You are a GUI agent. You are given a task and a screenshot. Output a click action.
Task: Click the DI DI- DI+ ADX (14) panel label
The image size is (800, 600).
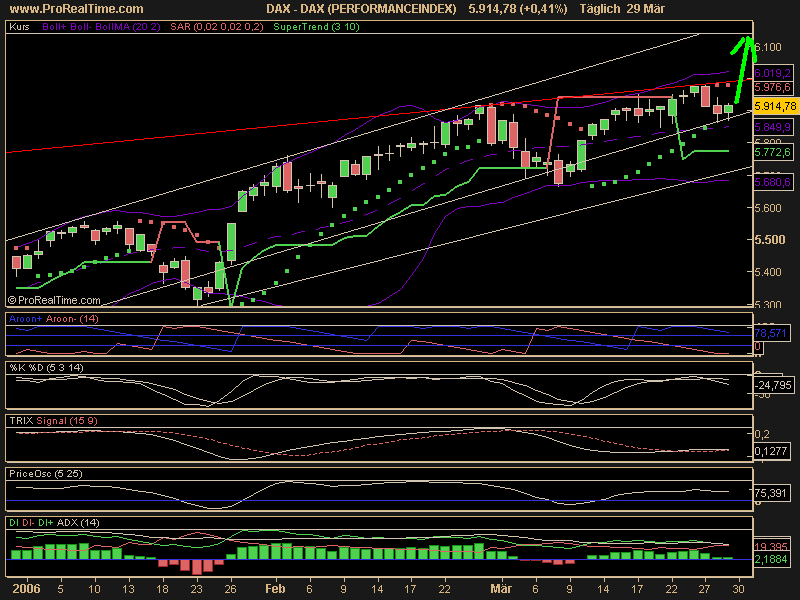[x=54, y=523]
